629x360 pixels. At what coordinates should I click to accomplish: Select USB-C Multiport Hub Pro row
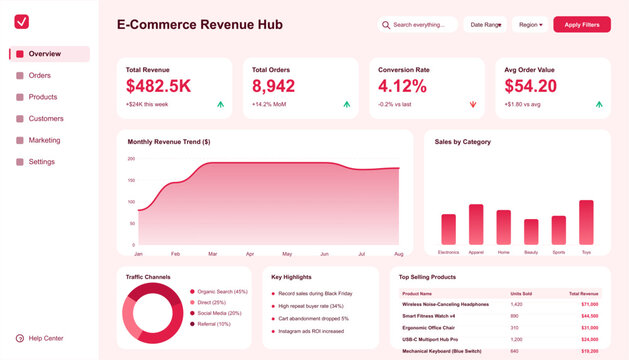[500, 340]
